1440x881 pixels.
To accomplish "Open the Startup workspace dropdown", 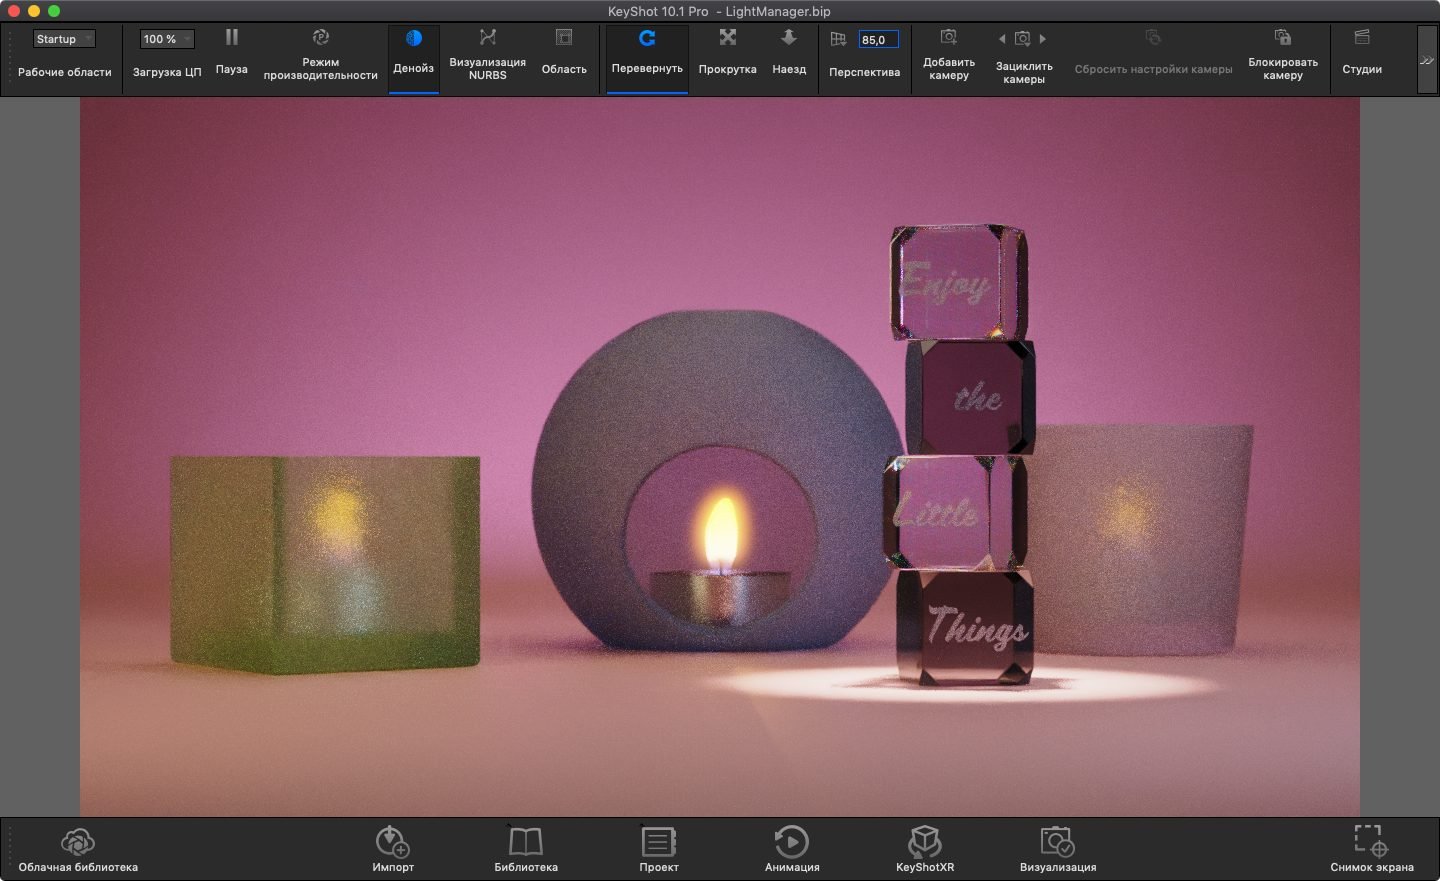I will click(64, 38).
